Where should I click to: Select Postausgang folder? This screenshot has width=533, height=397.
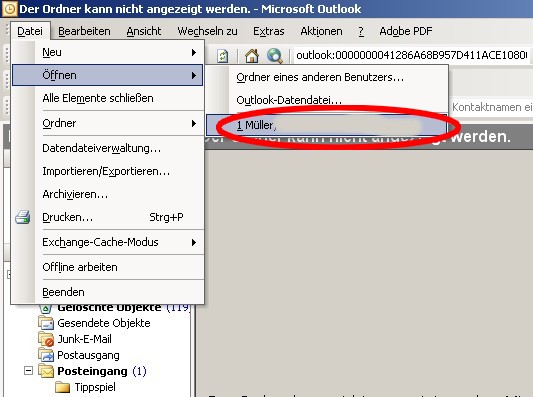click(x=88, y=355)
